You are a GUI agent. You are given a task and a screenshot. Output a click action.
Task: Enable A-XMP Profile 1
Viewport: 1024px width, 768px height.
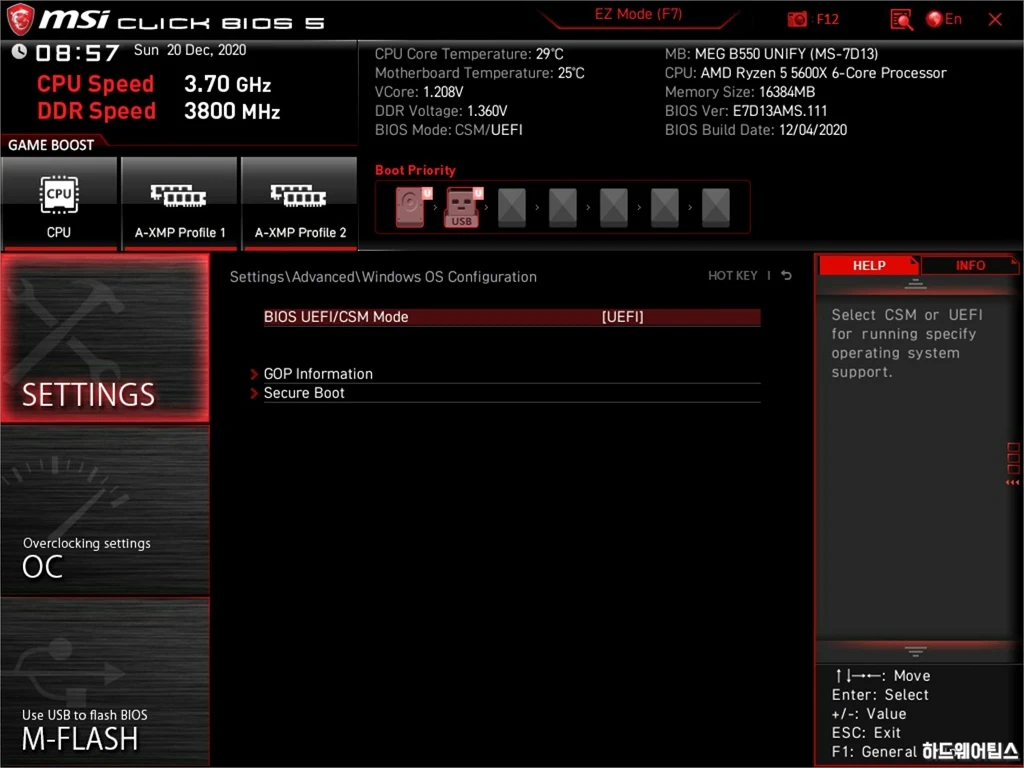[x=180, y=204]
